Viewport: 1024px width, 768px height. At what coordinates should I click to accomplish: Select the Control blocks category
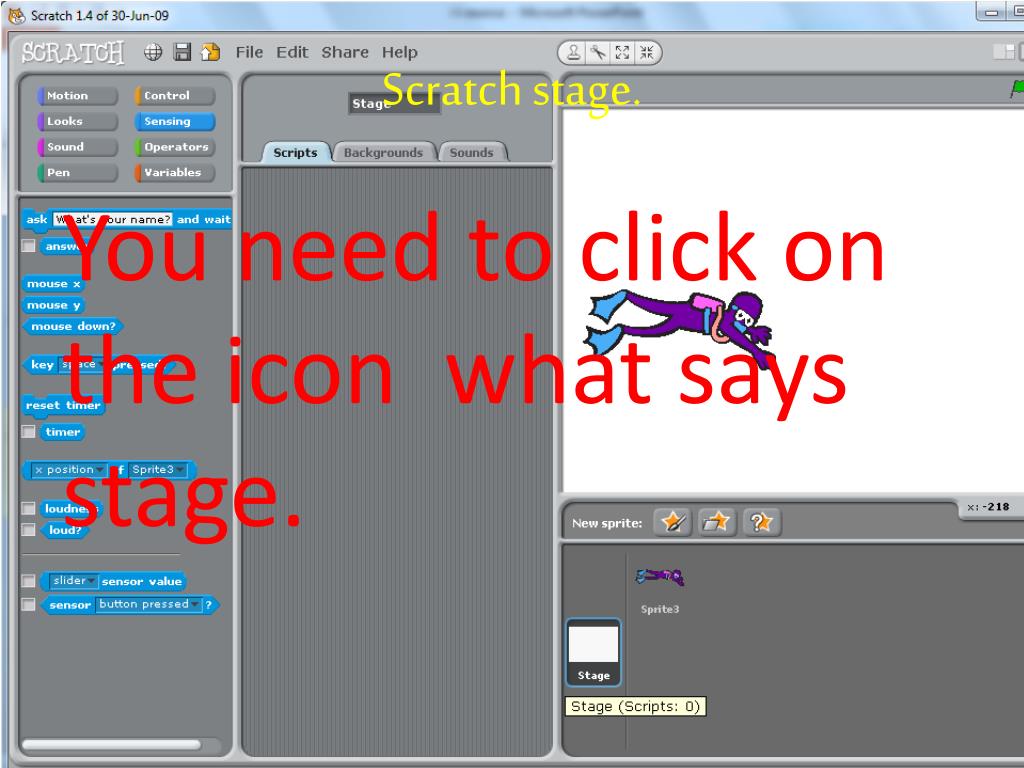[174, 95]
